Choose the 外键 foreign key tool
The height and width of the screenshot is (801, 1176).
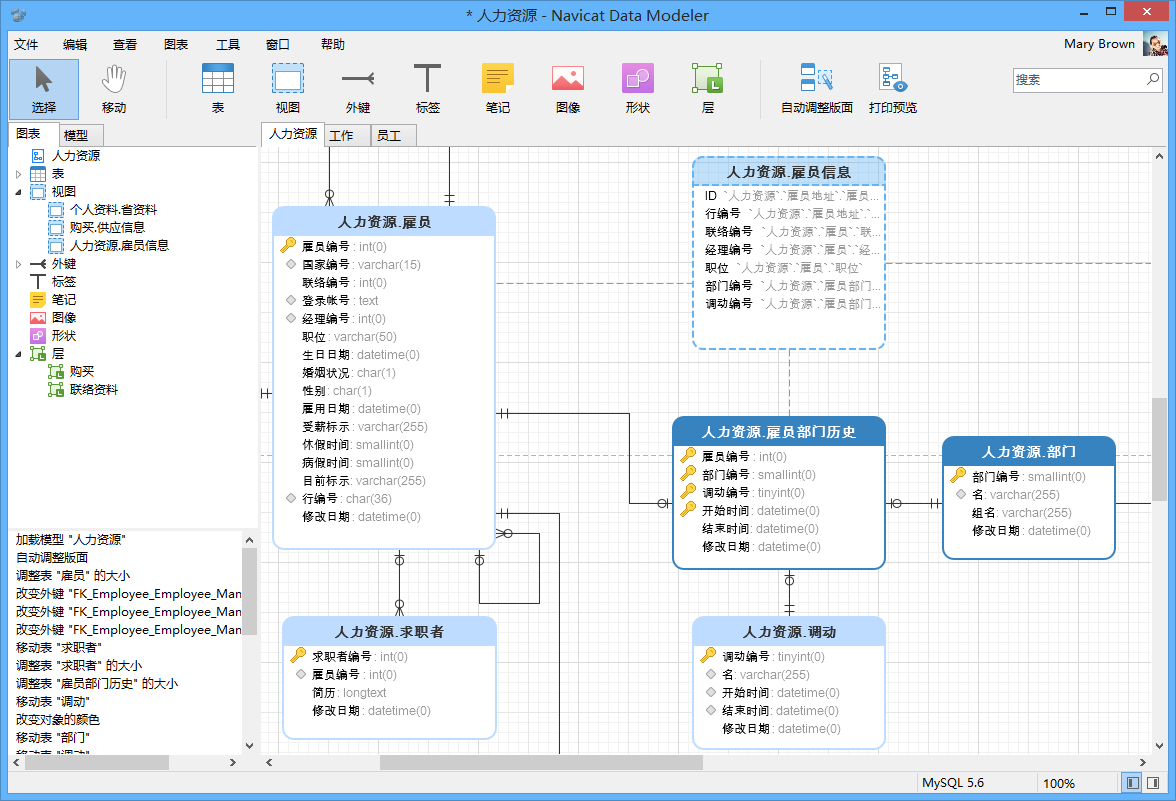pyautogui.click(x=358, y=89)
